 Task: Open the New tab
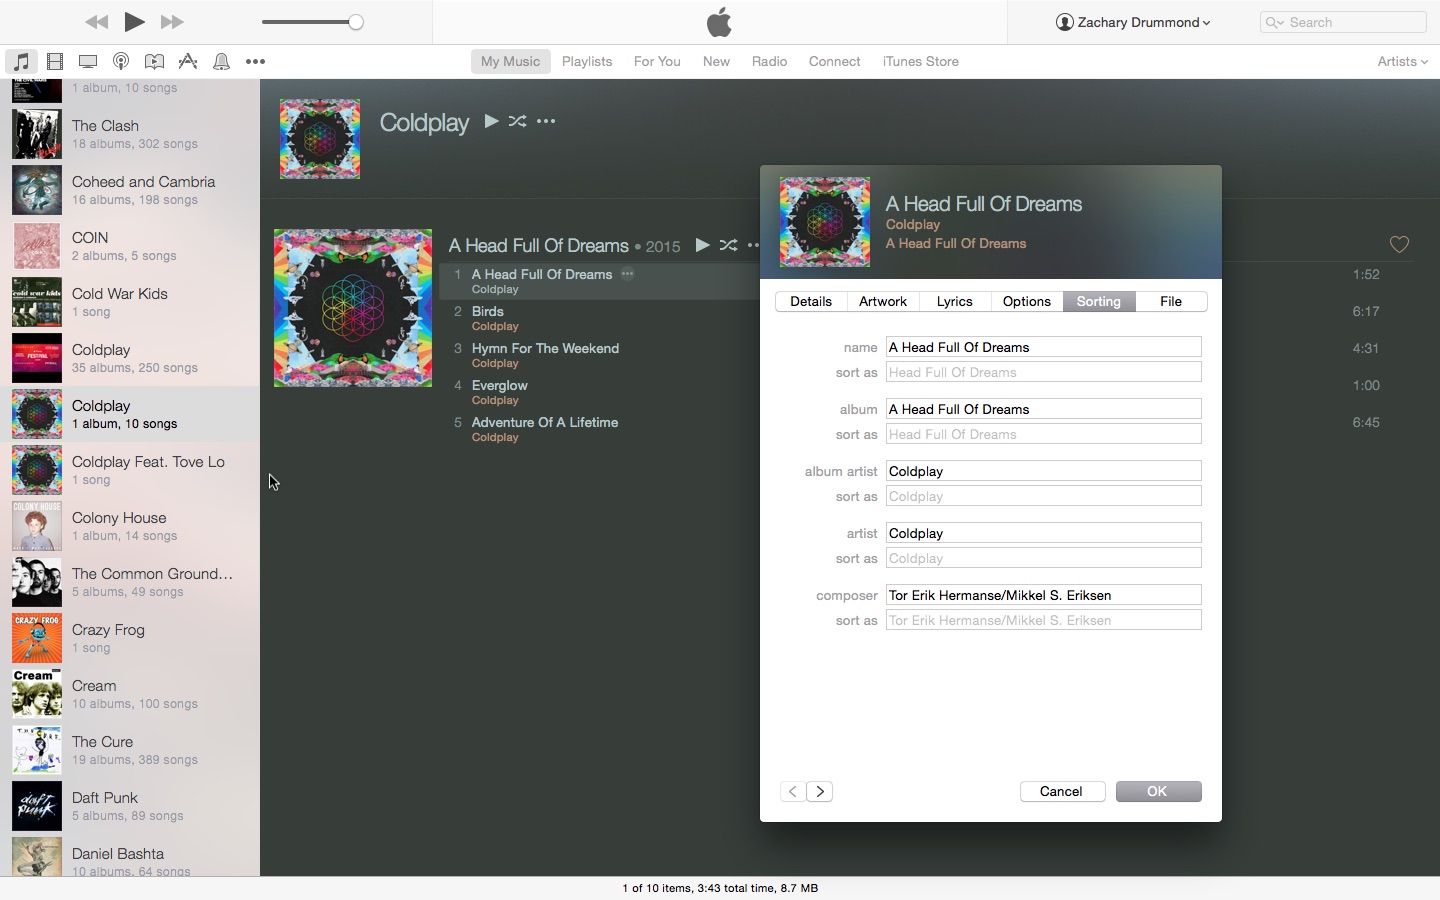(716, 61)
